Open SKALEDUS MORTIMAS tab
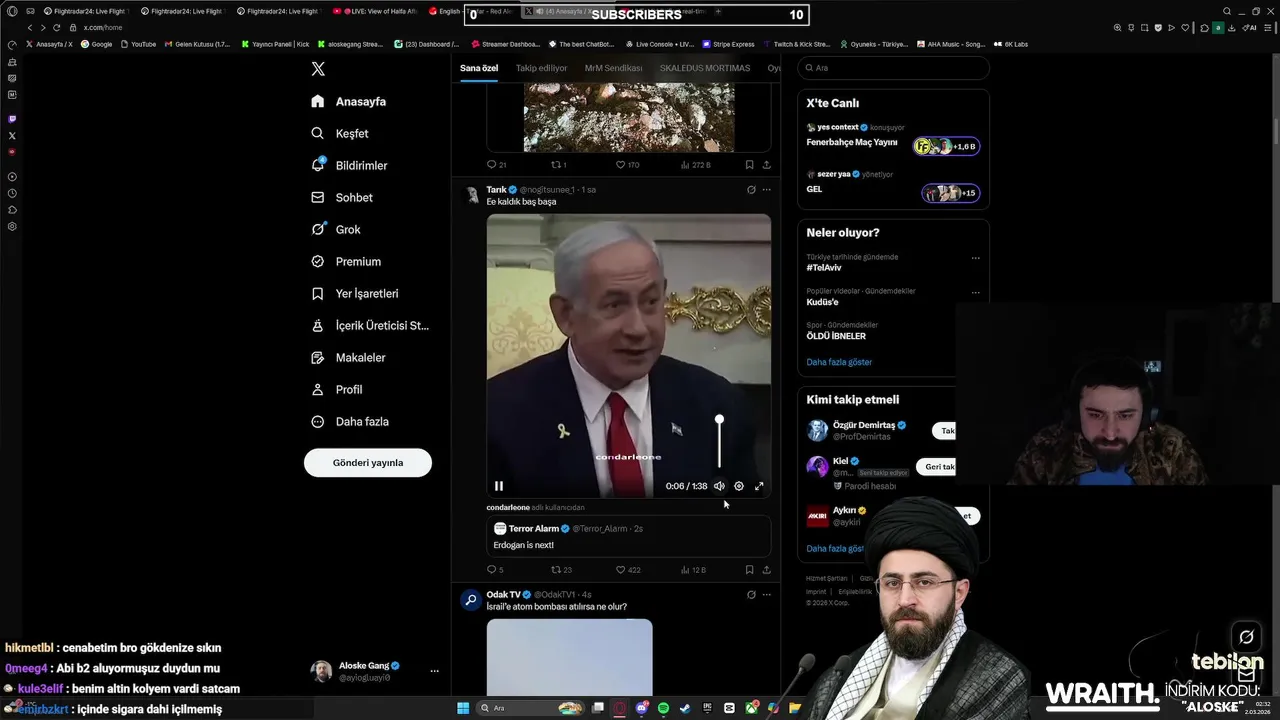Viewport: 1280px width, 720px height. click(x=704, y=68)
